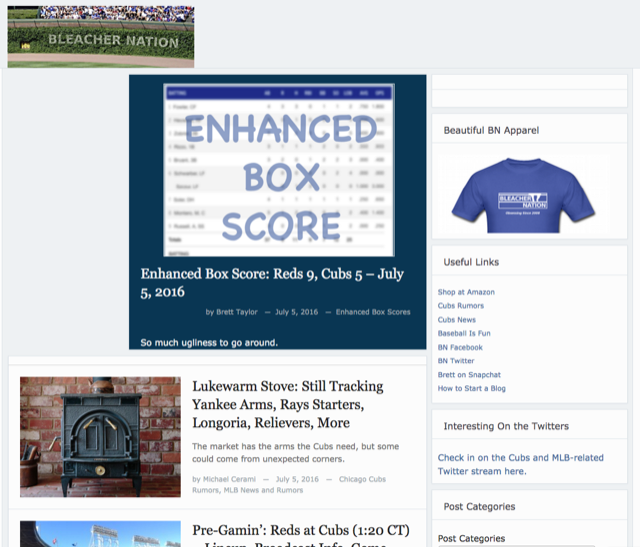Go to Cubs News link
This screenshot has width=640, height=547.
(x=457, y=320)
